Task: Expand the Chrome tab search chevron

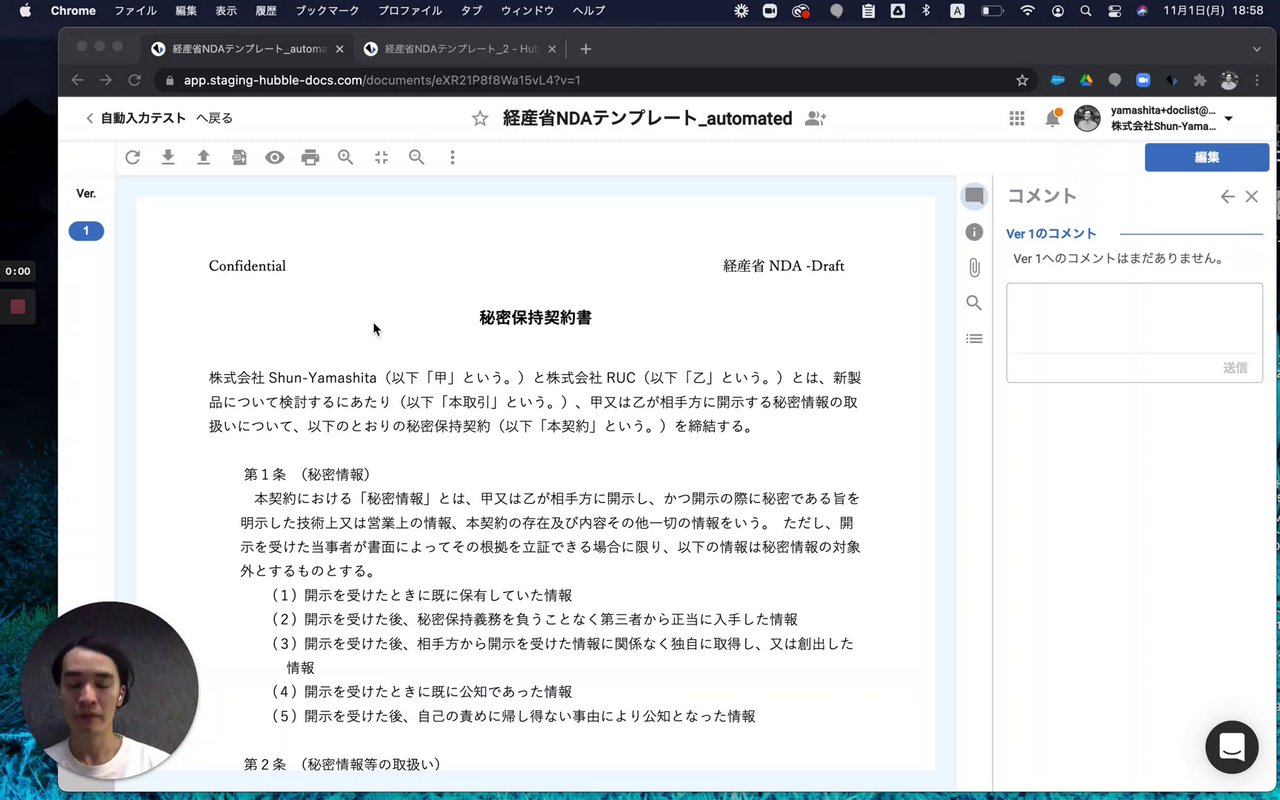Action: [x=1257, y=49]
